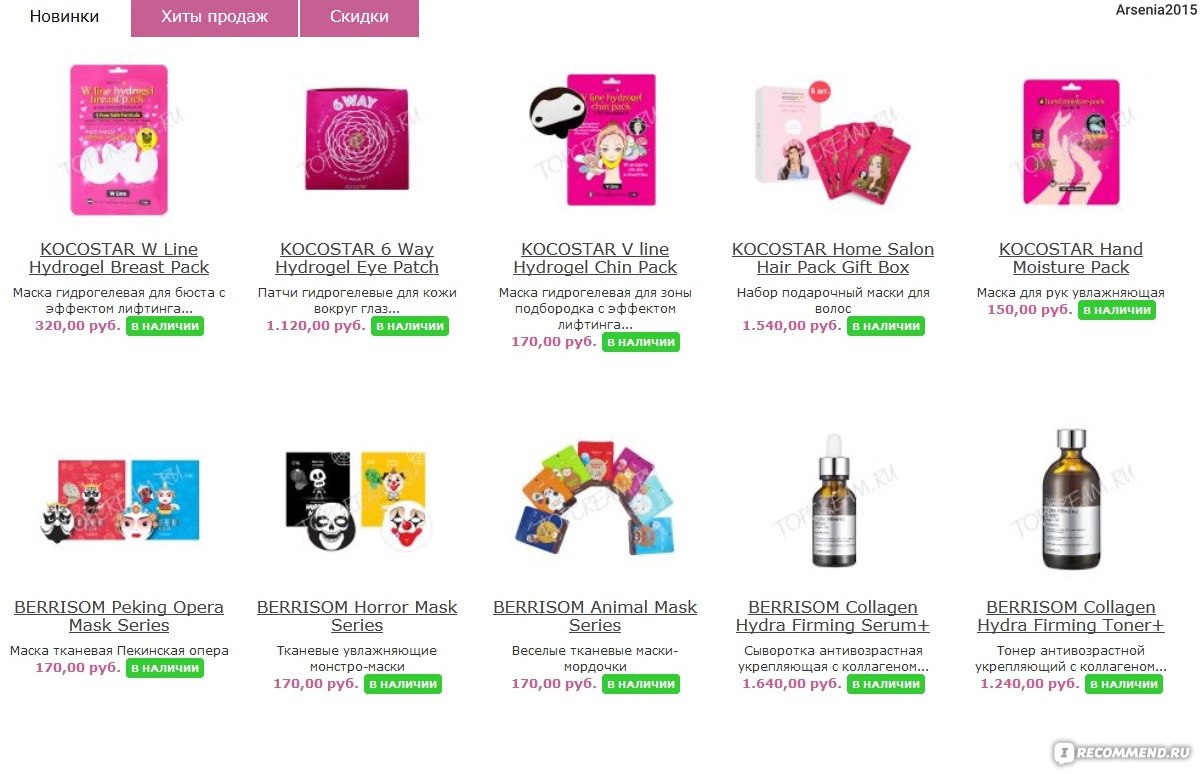Open BERRISOM Horror Mask Series link
Viewport: 1201px width, 774px height.
tap(357, 616)
